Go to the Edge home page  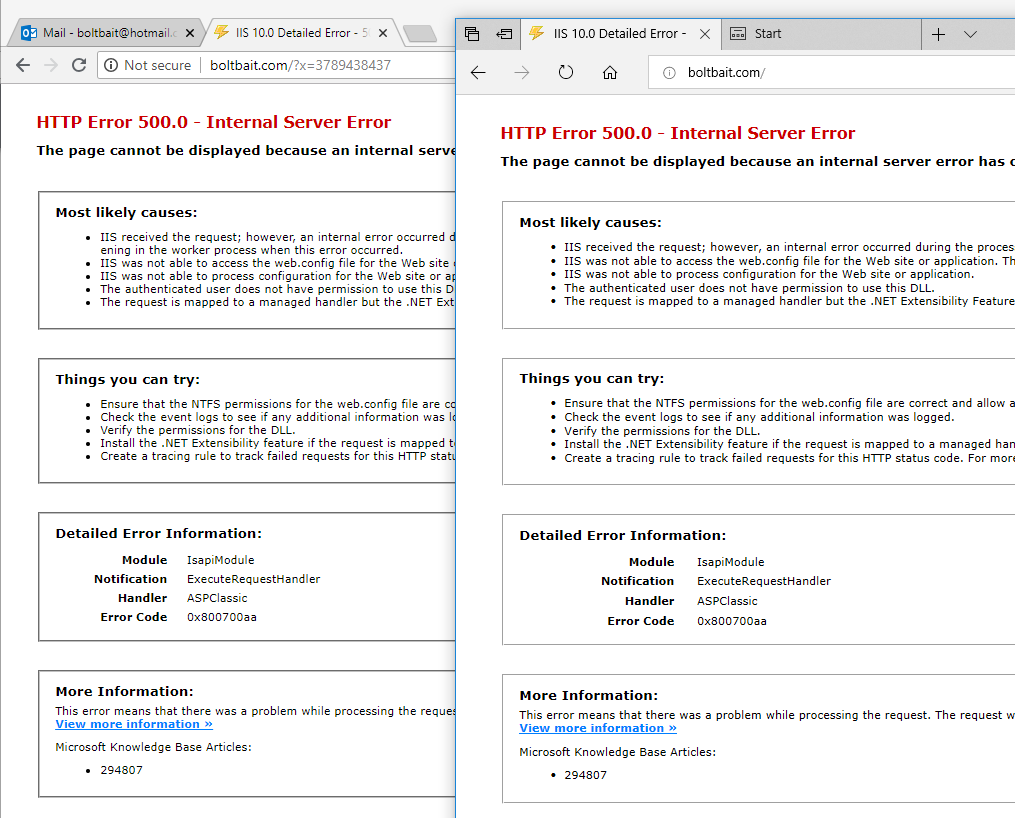[610, 73]
